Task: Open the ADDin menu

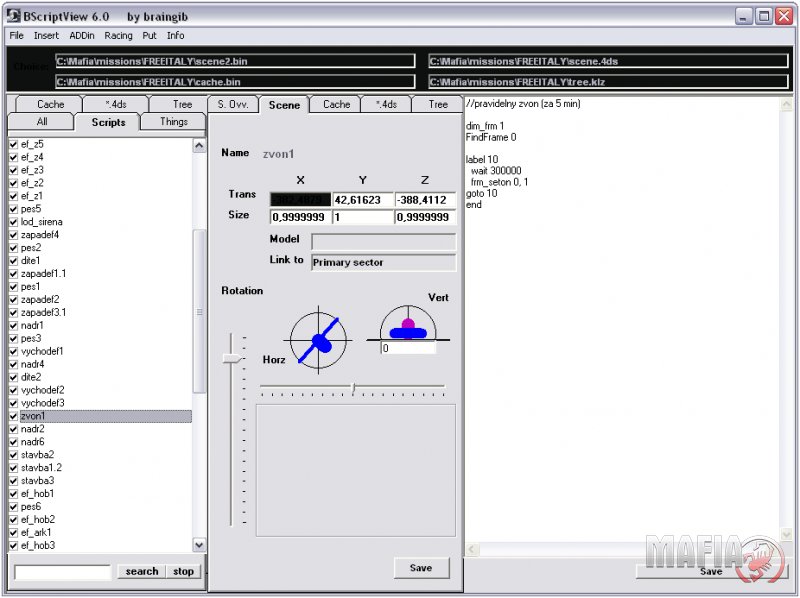Action: pos(81,35)
